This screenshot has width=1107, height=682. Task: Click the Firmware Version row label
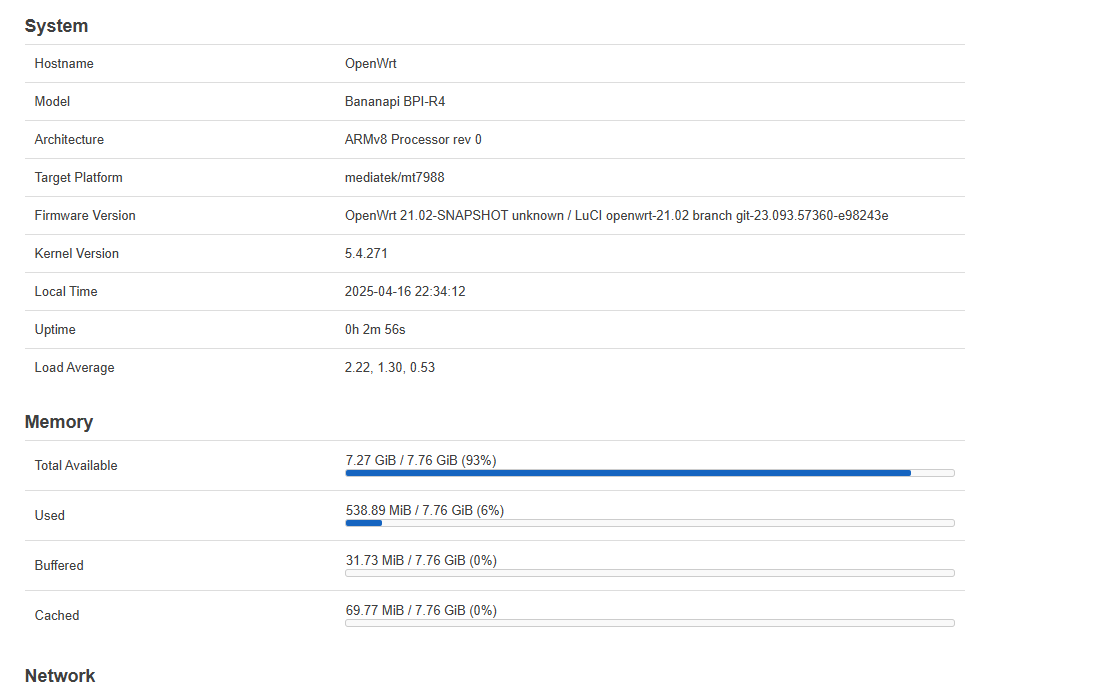tap(85, 216)
